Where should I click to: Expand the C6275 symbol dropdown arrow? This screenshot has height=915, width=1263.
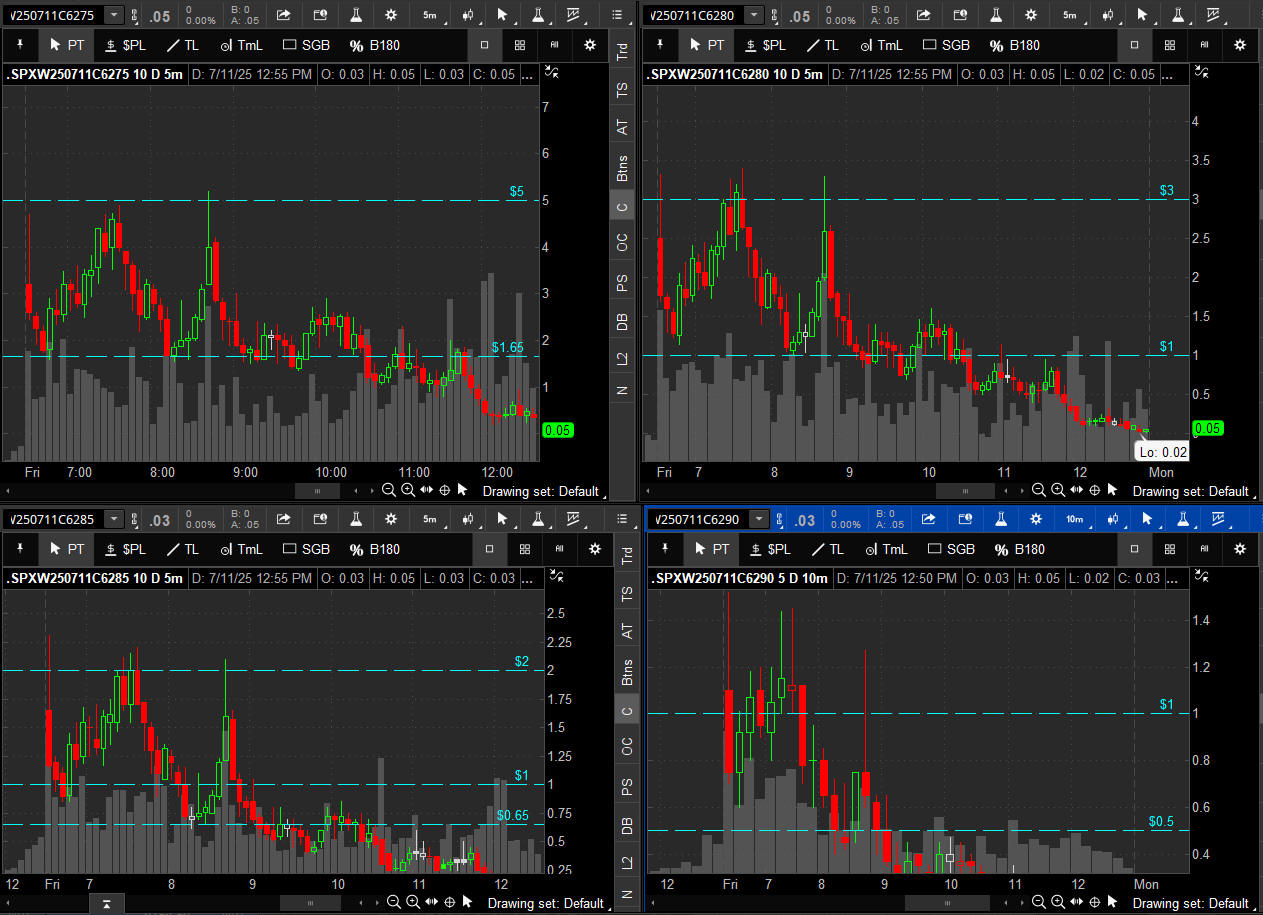[114, 15]
